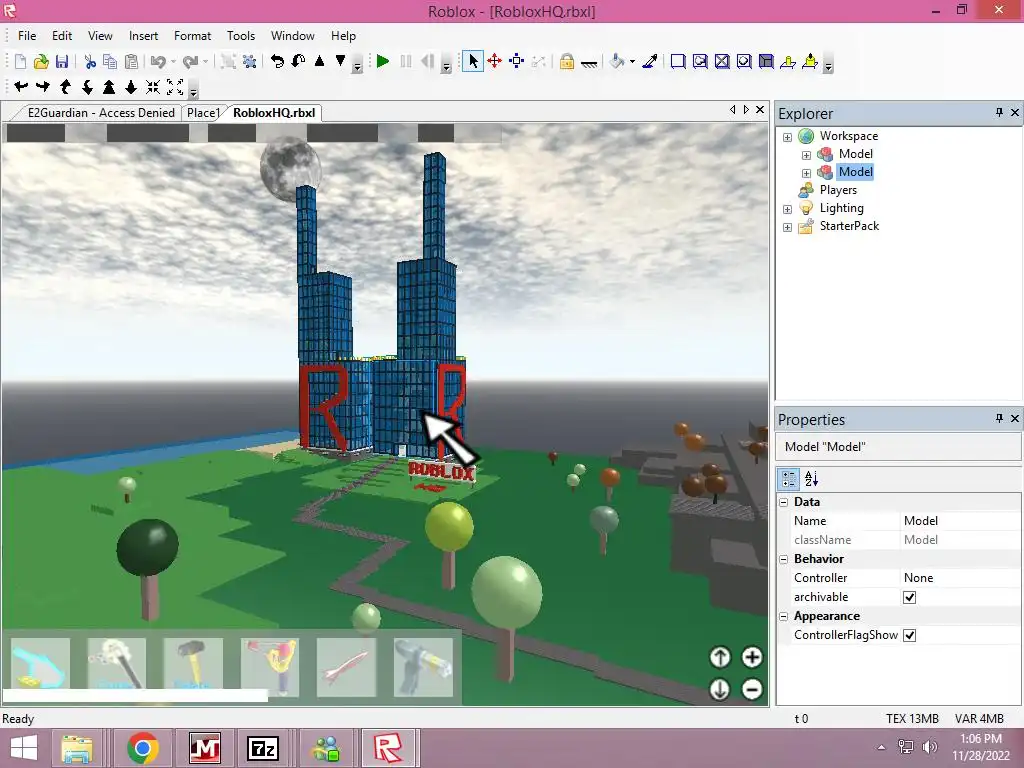The image size is (1024, 768).
Task: Click the Ungroup selection icon
Action: pyautogui.click(x=249, y=61)
